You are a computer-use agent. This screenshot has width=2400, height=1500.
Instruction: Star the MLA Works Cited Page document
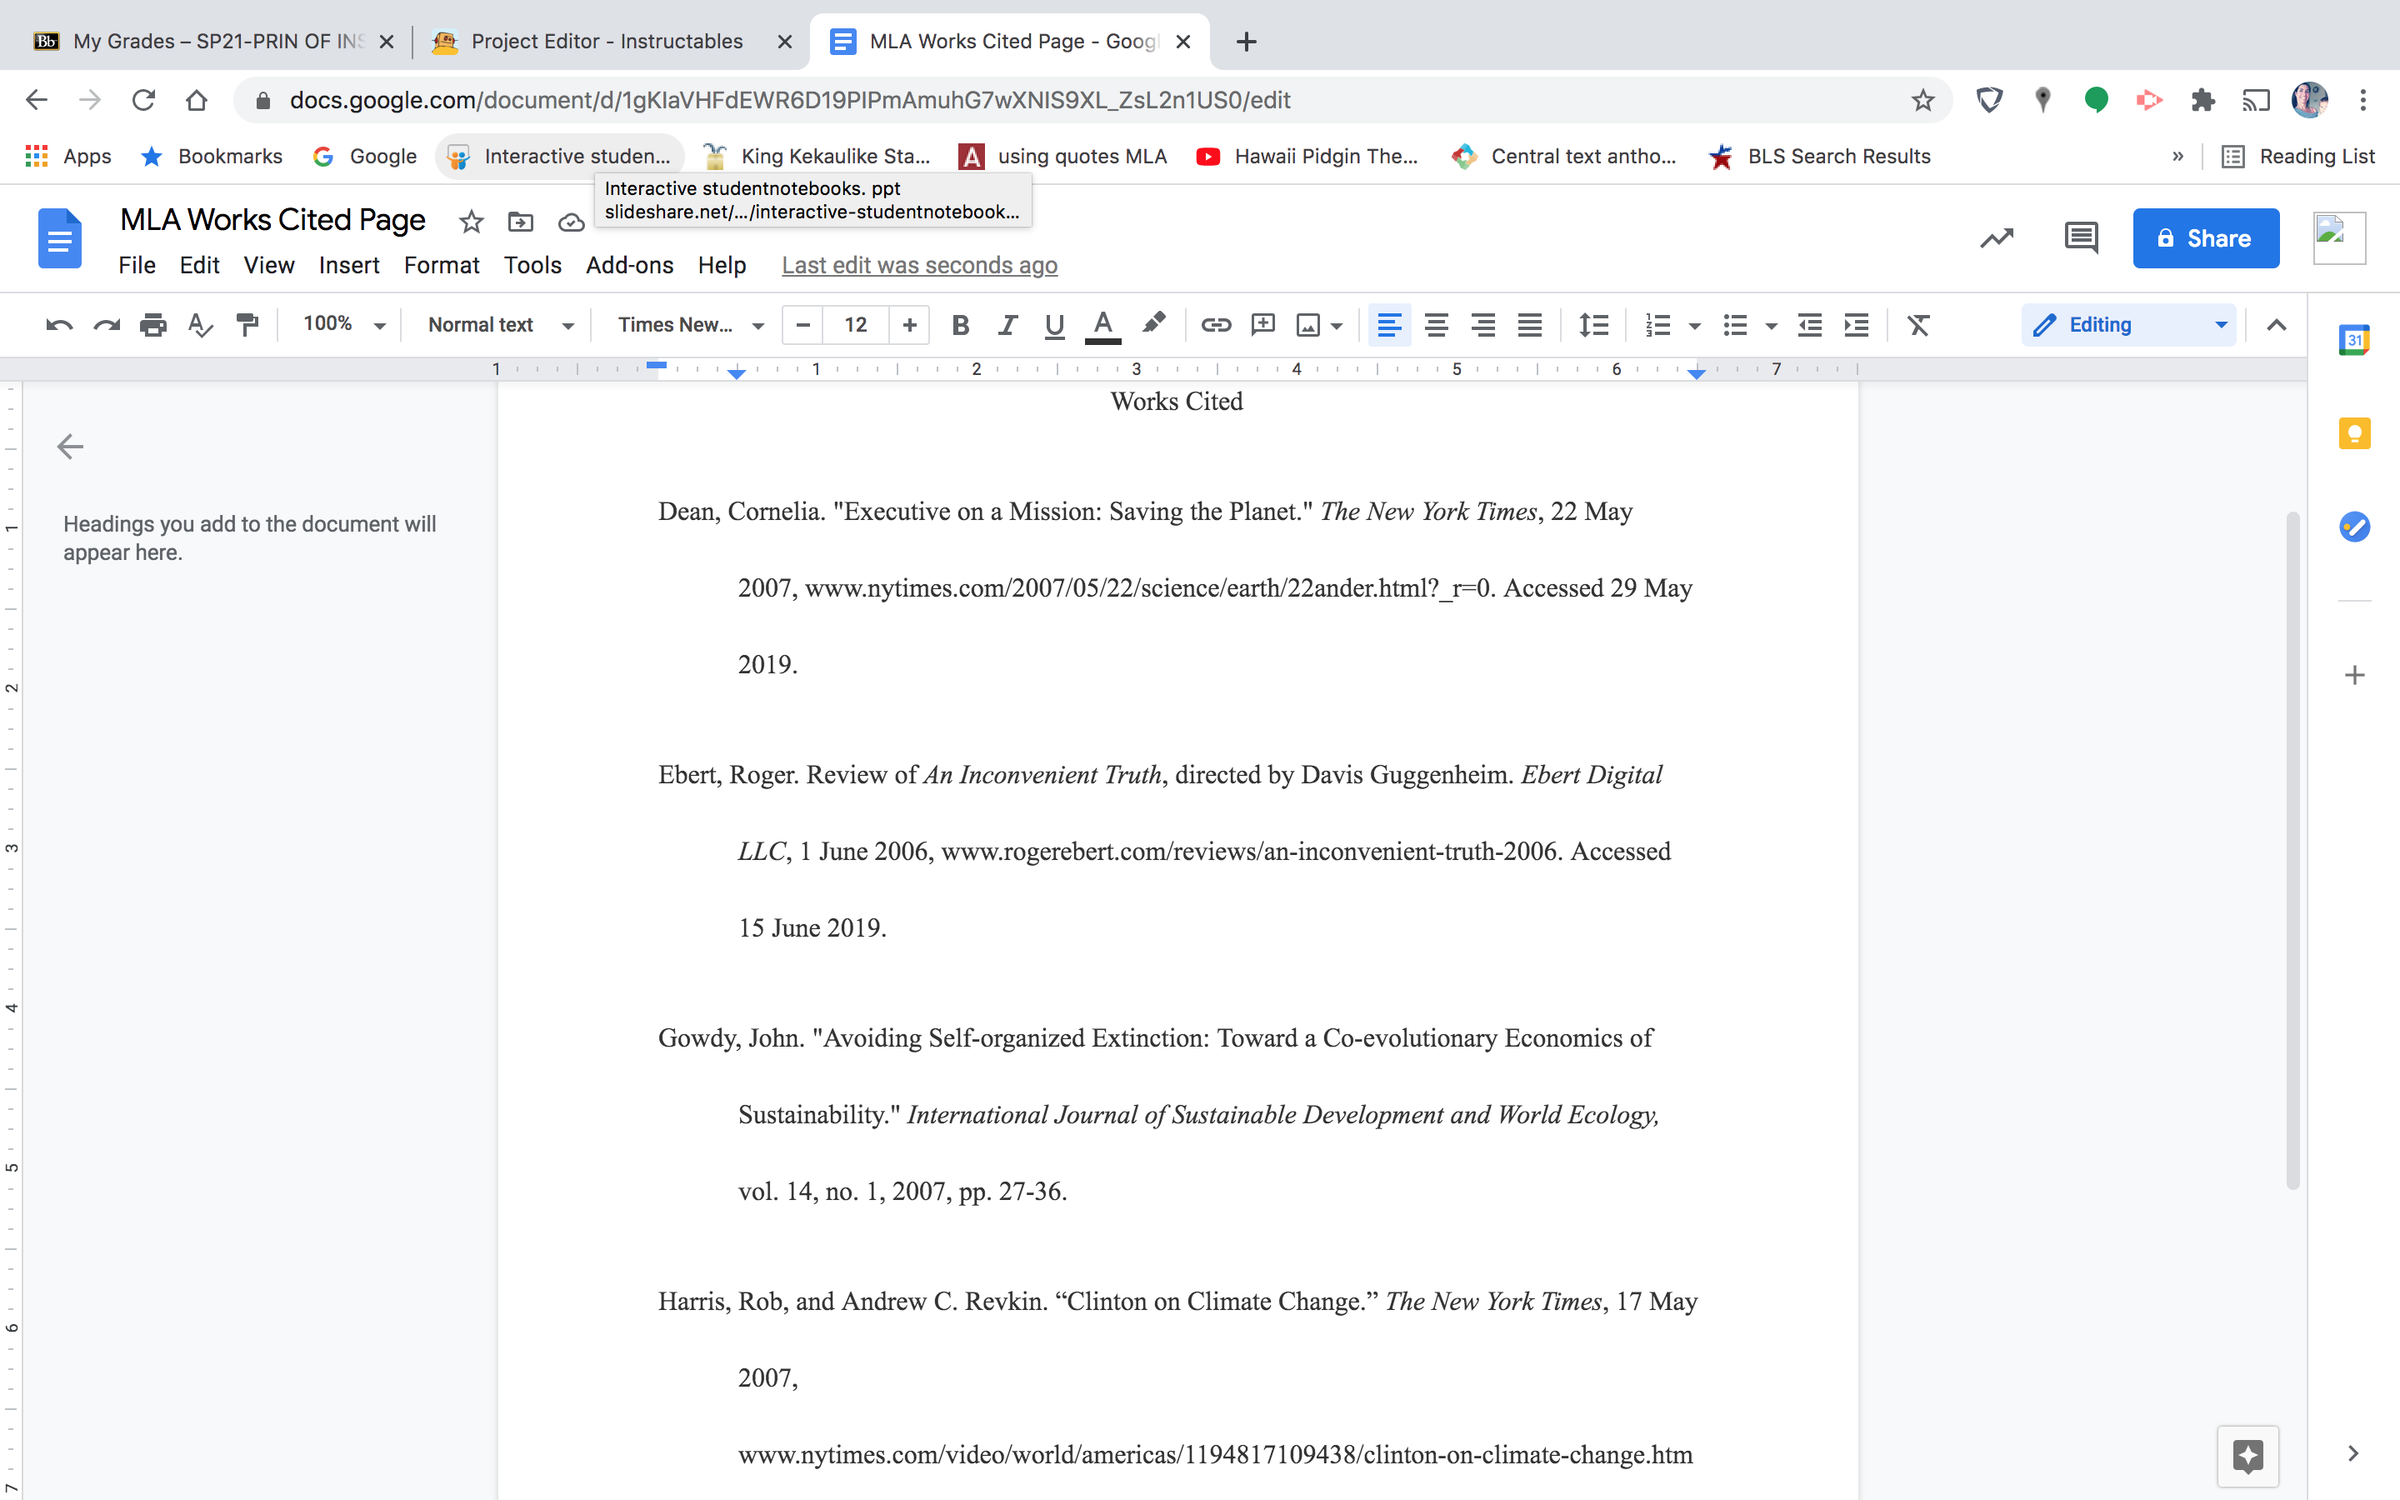point(471,222)
